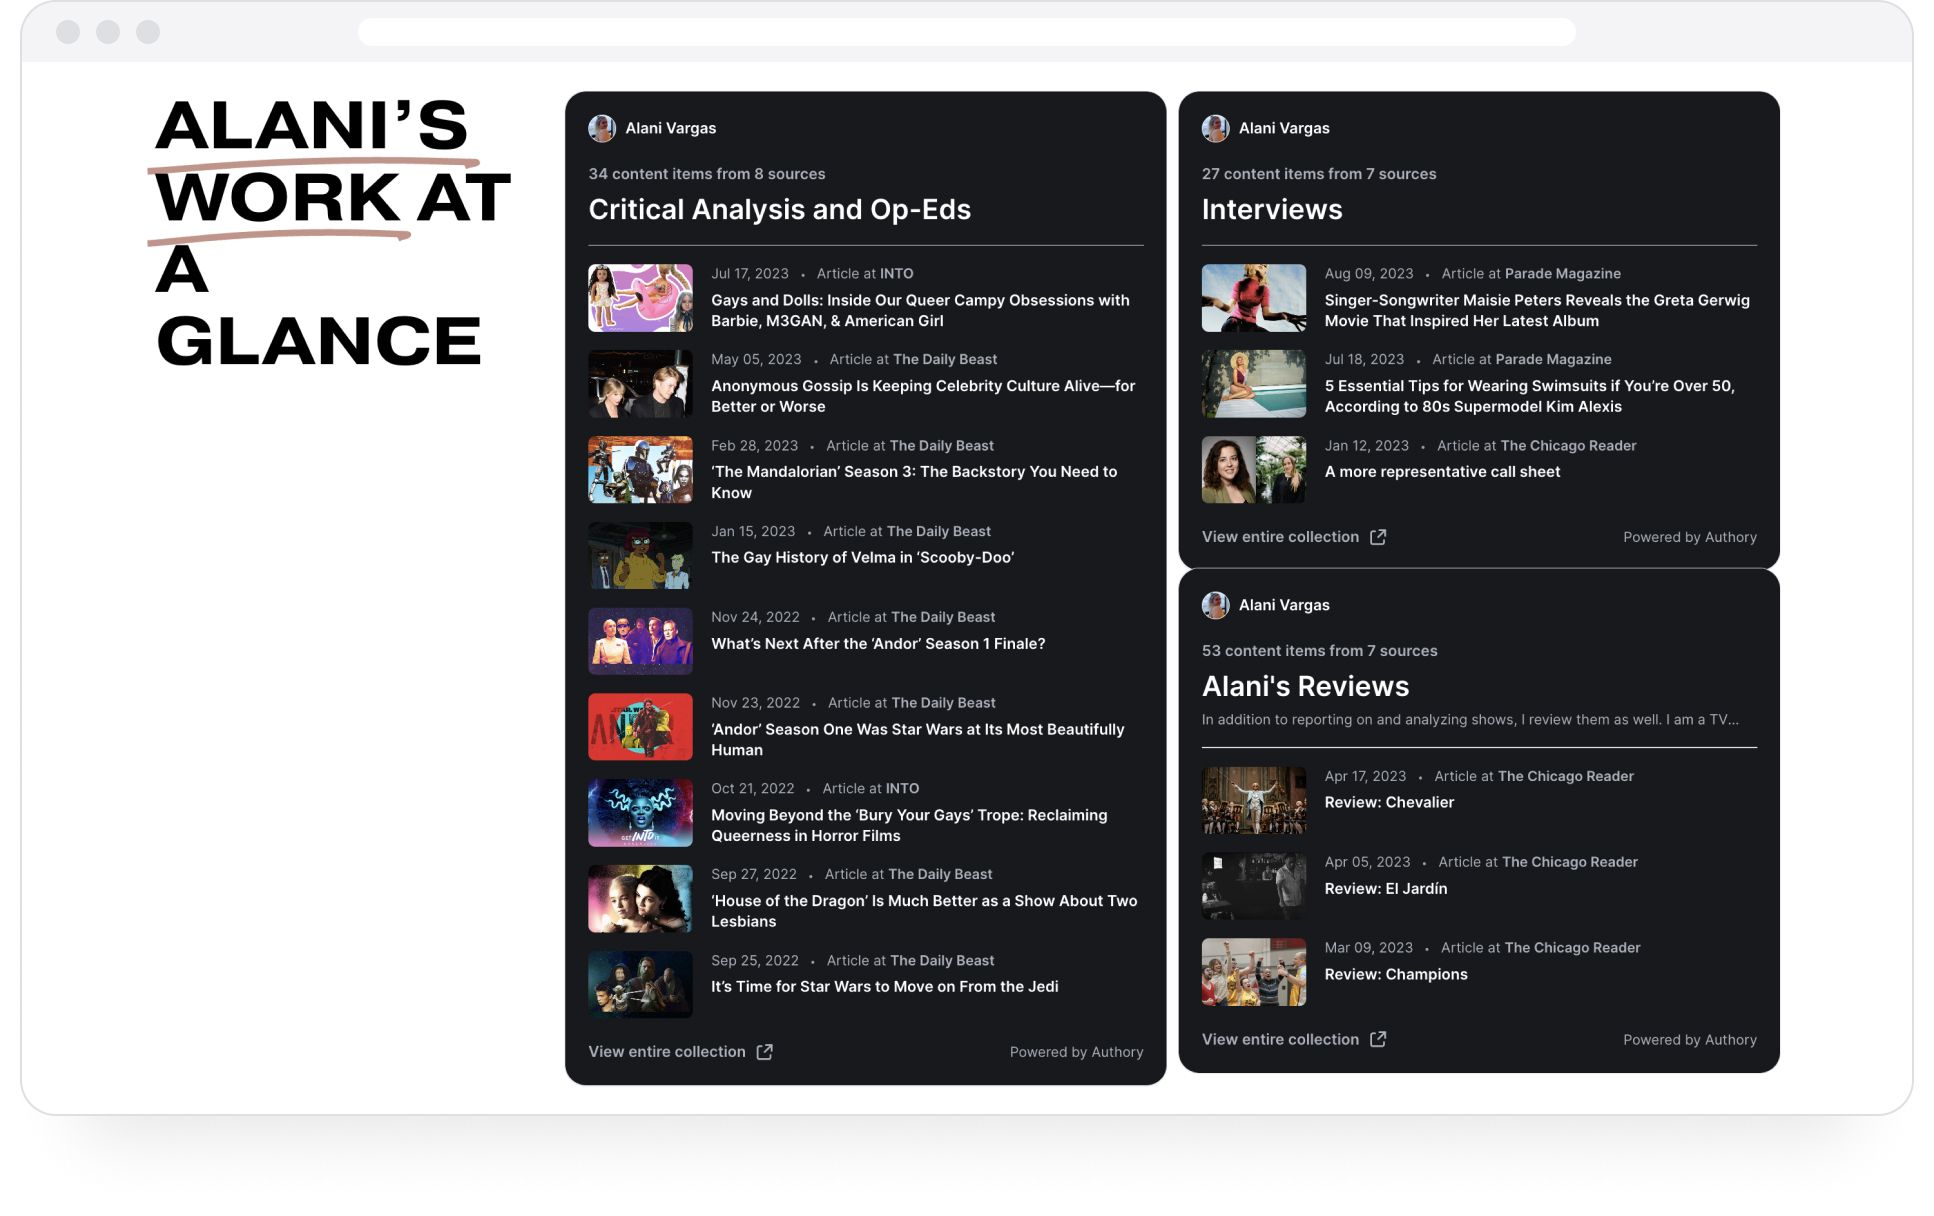
Task: Open Kim Alexis swimsuit tips article
Action: (1529, 396)
